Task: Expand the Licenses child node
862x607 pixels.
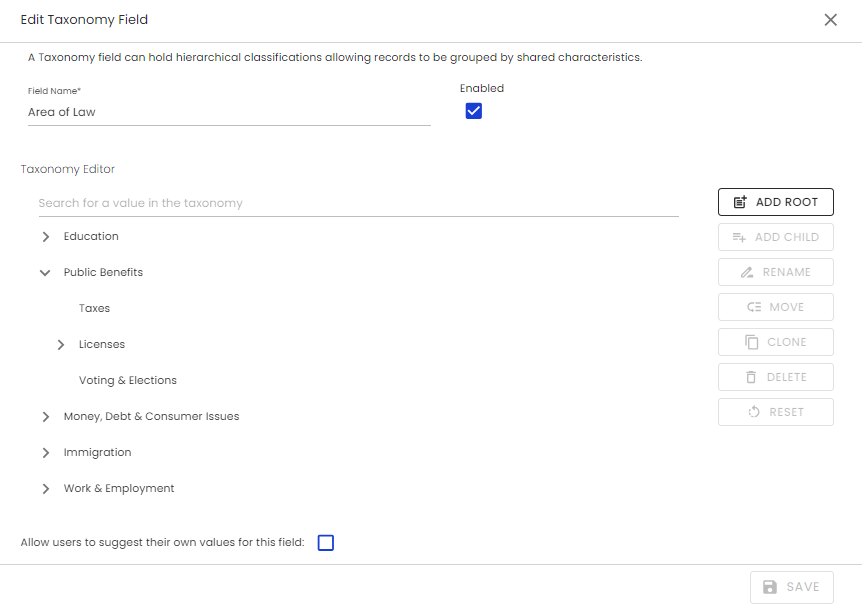Action: click(61, 345)
